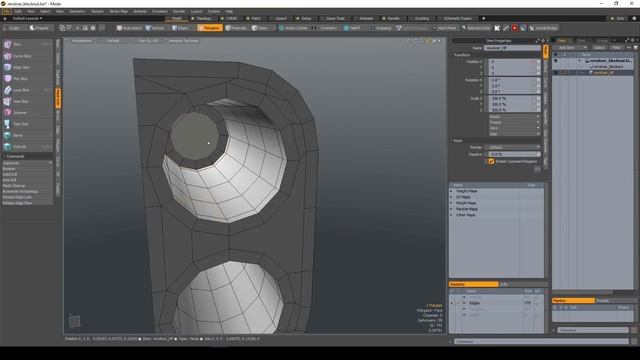Screen dimensions: 640x360
Task: Adjust the Dissolve percentage slider field
Action: [514, 154]
